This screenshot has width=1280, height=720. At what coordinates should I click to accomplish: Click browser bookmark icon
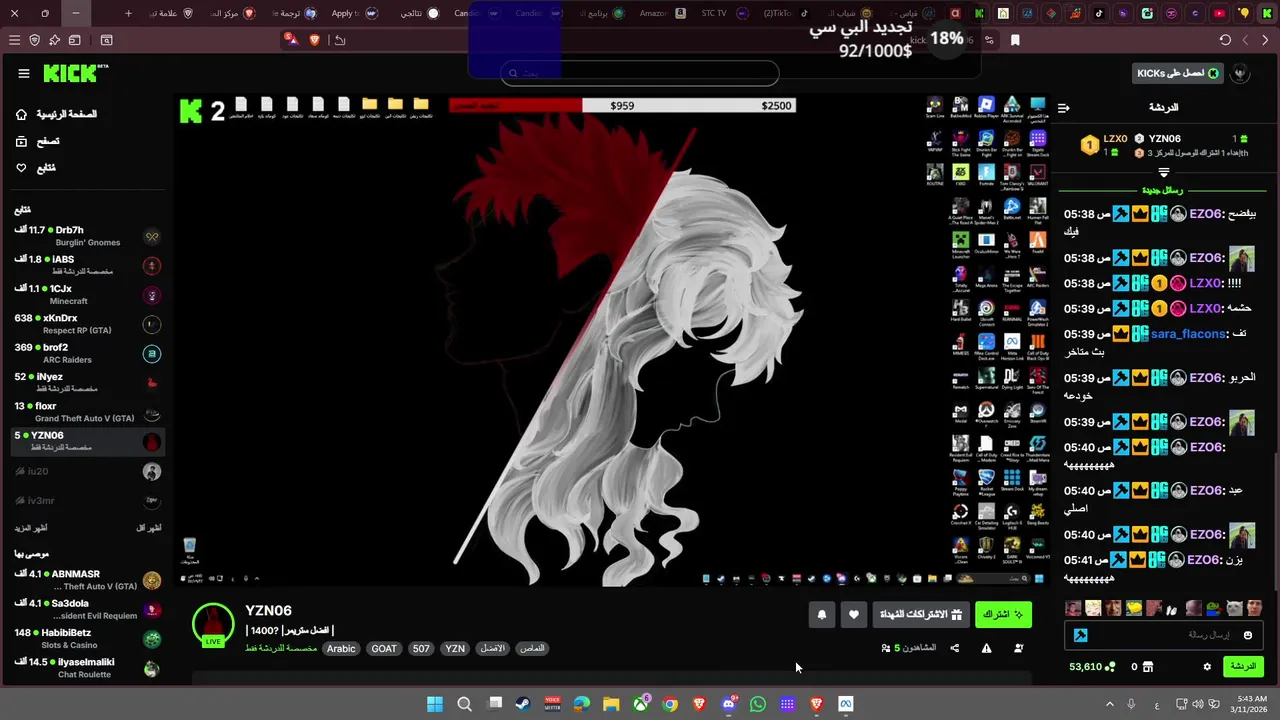click(1015, 40)
